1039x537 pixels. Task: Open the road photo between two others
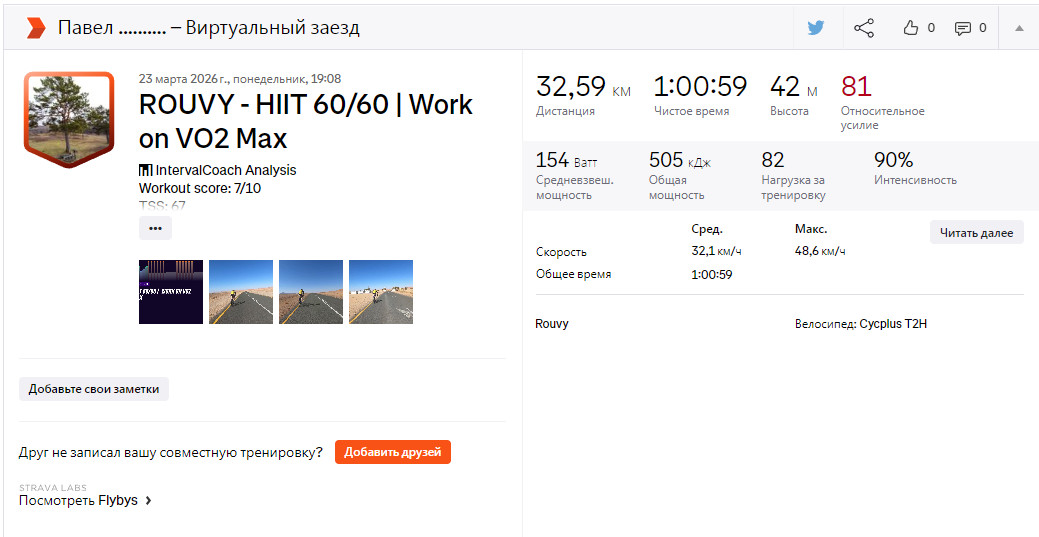[x=311, y=292]
